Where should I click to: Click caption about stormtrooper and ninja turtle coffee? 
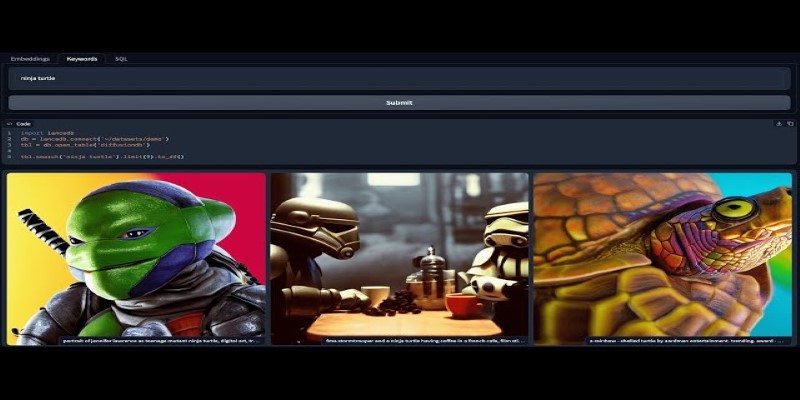(x=425, y=341)
